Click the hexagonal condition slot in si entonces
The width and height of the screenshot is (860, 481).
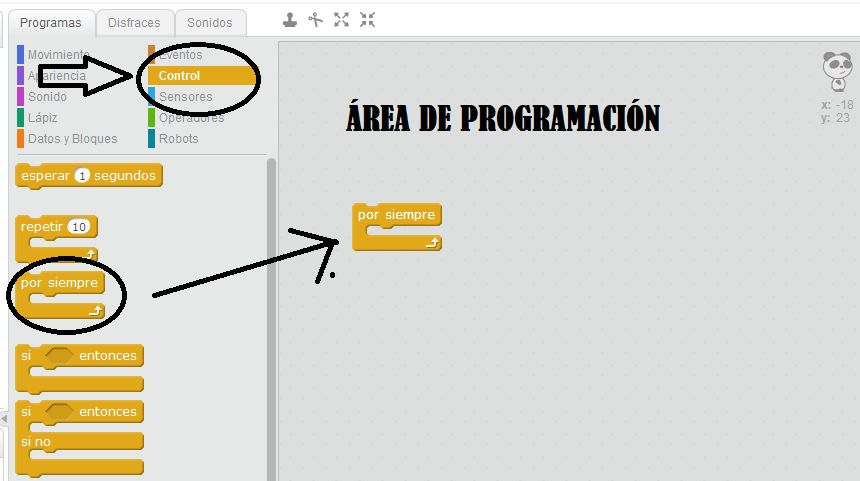pos(60,356)
